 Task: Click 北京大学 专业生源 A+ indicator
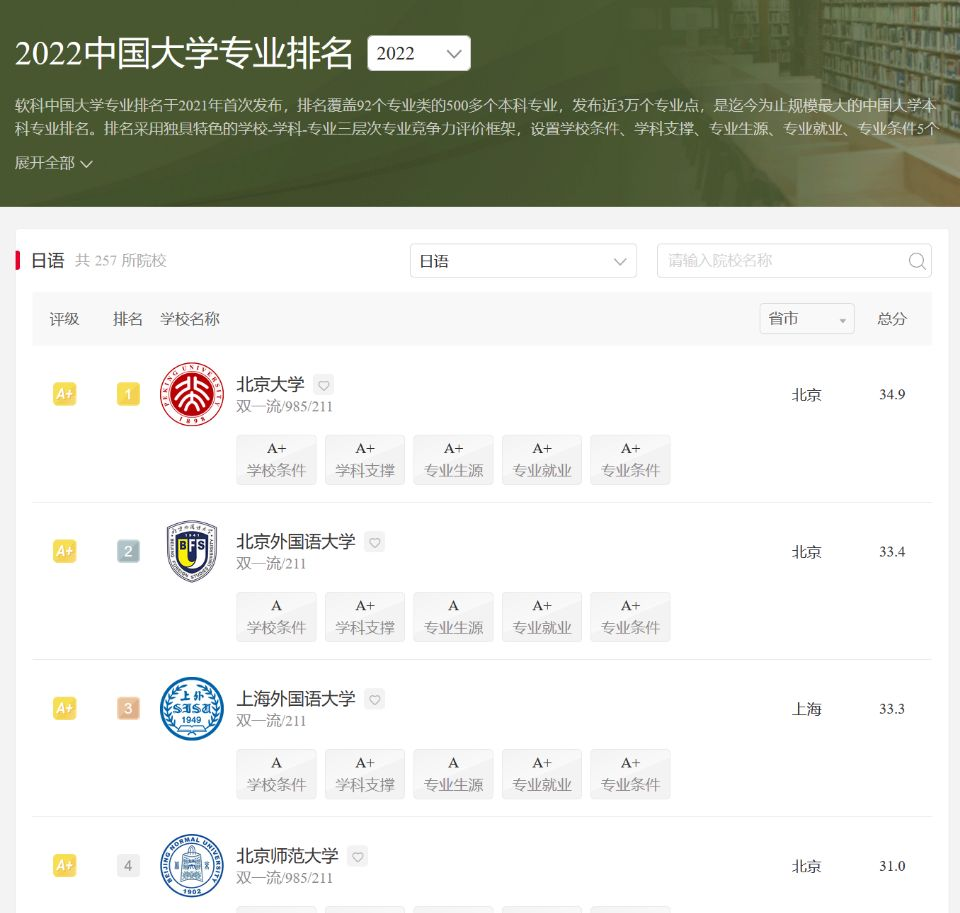point(453,460)
